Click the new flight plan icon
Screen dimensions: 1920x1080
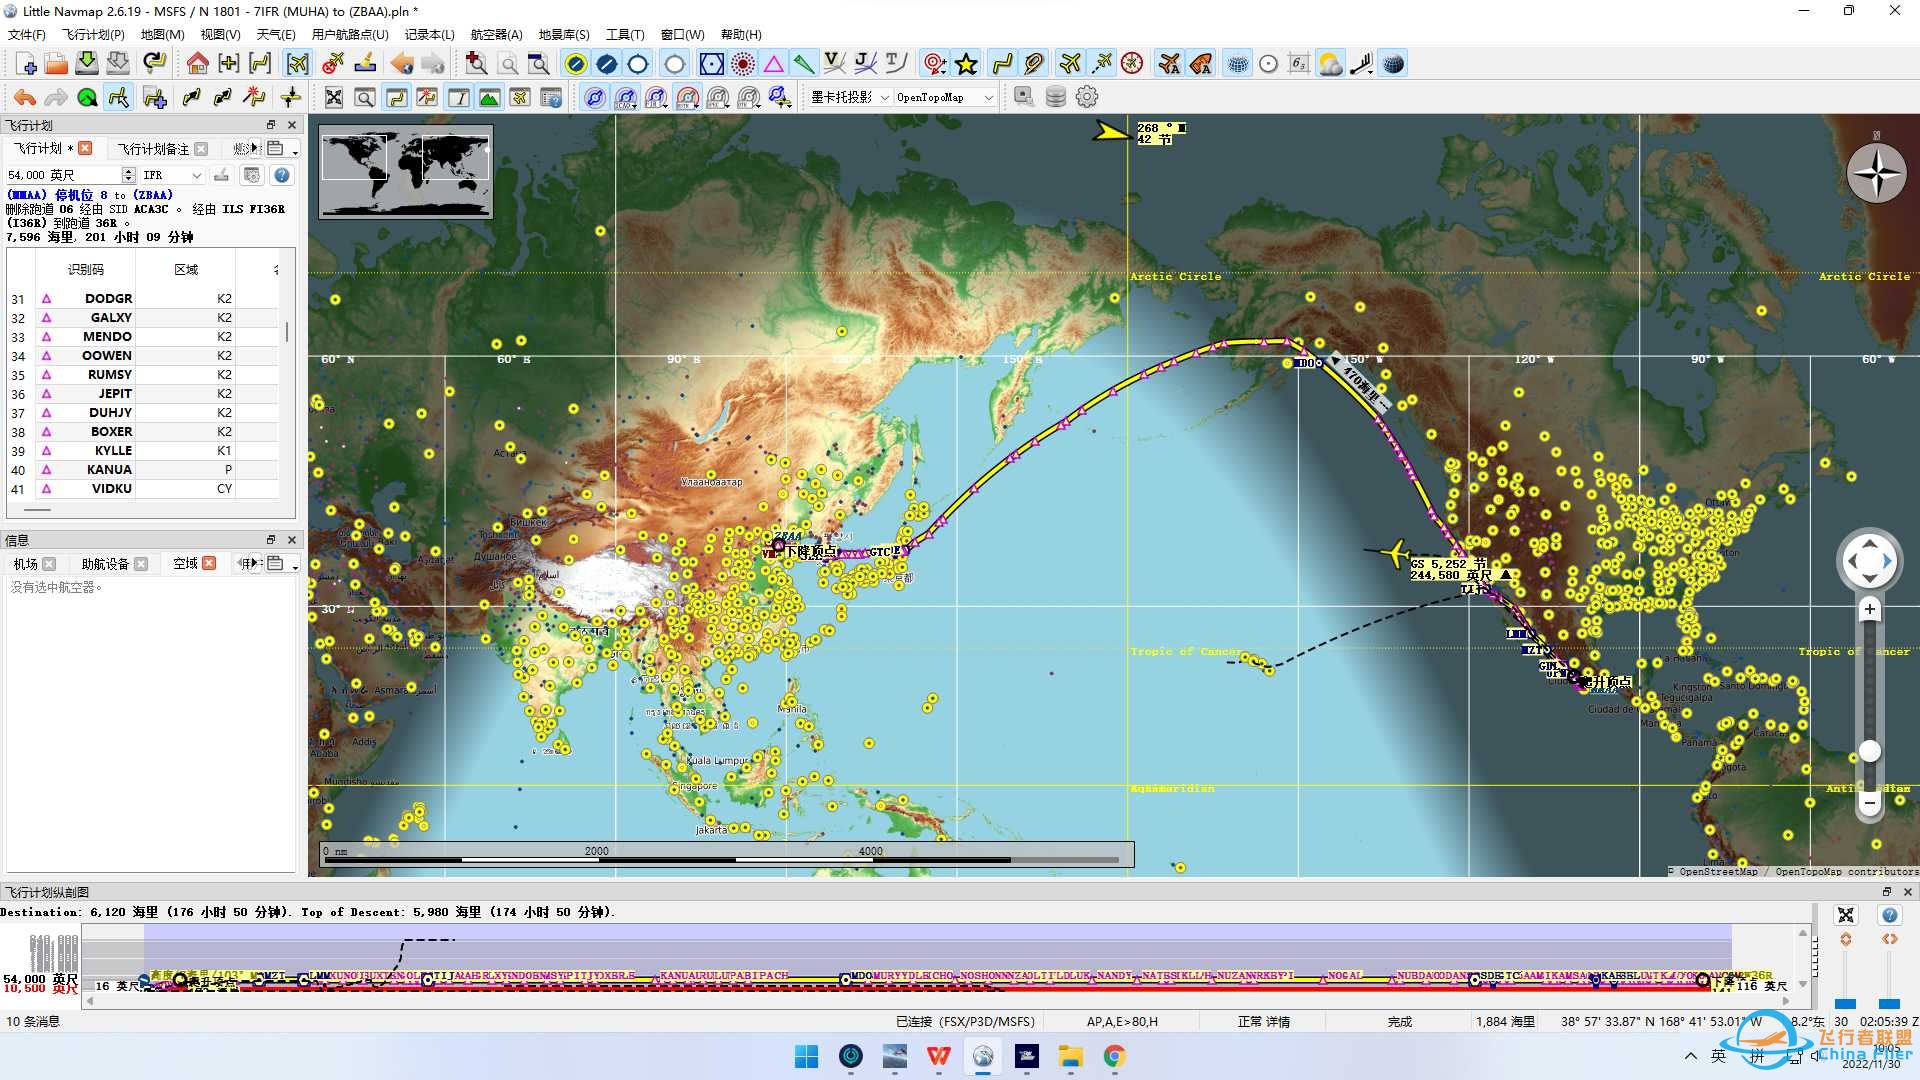[27, 64]
